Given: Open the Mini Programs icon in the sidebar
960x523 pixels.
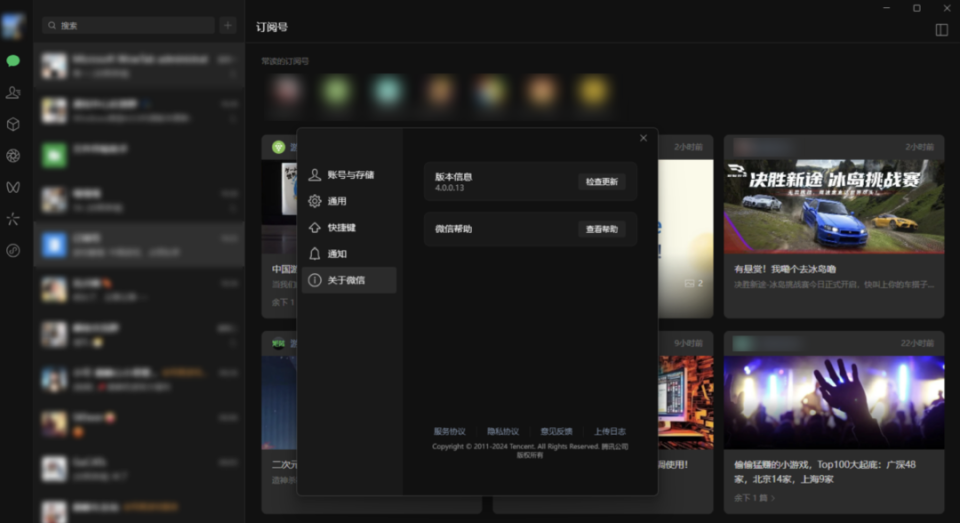Looking at the screenshot, I should (13, 250).
